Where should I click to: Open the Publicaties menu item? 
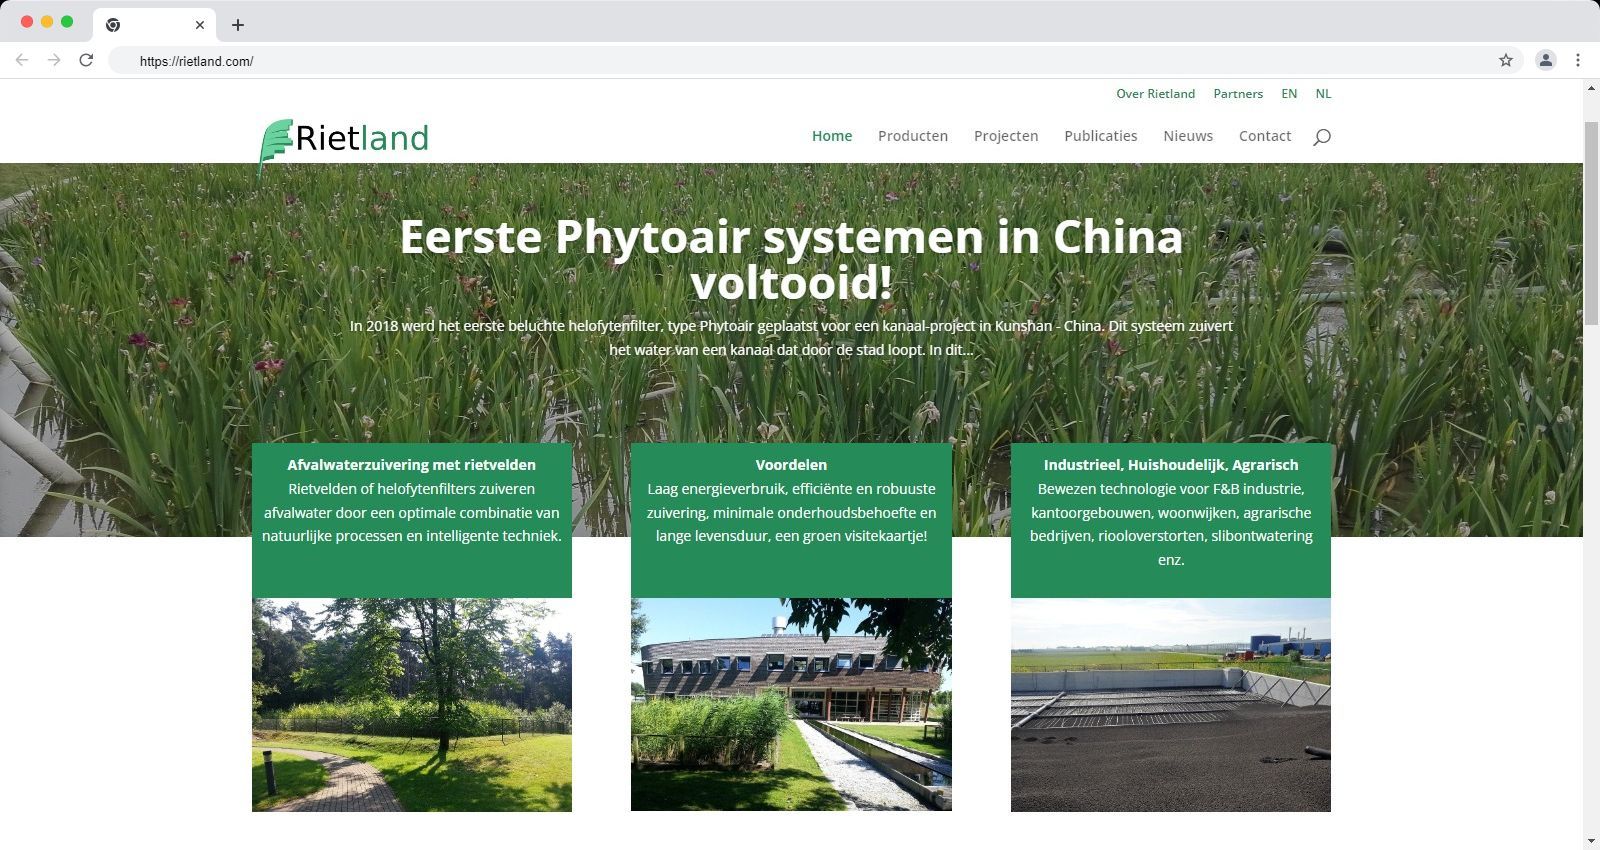[x=1101, y=136]
